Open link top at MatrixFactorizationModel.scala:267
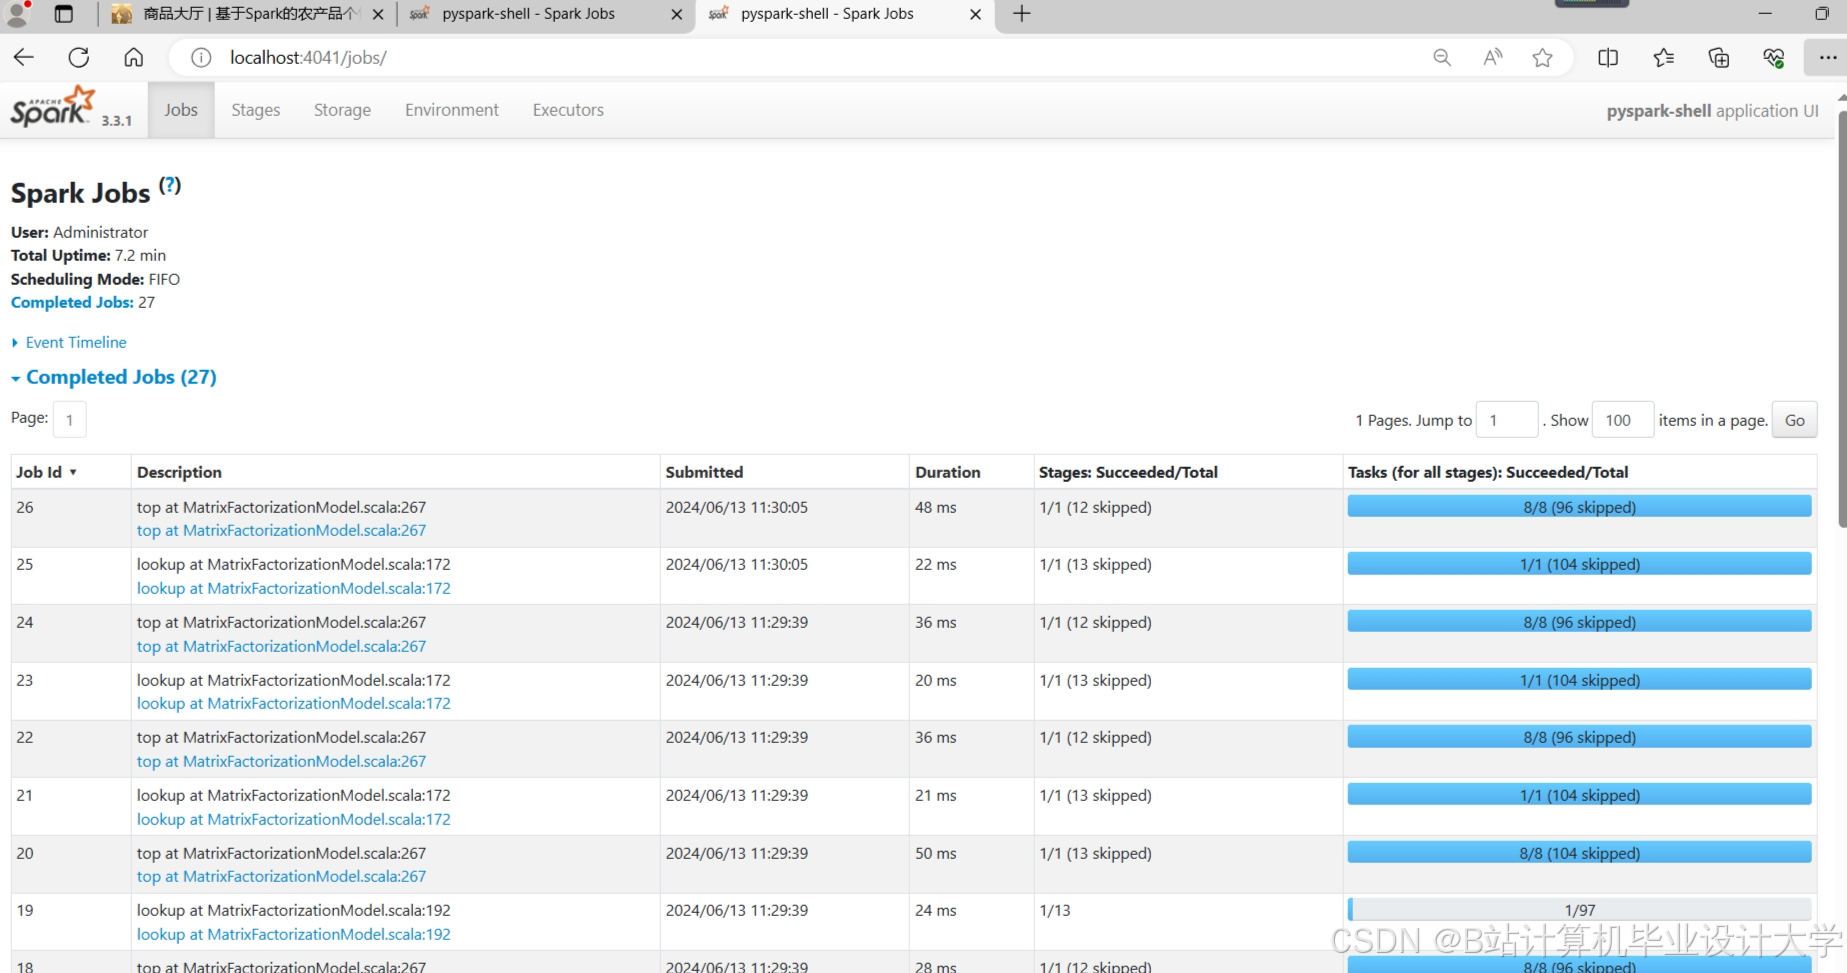This screenshot has height=973, width=1847. pos(281,530)
